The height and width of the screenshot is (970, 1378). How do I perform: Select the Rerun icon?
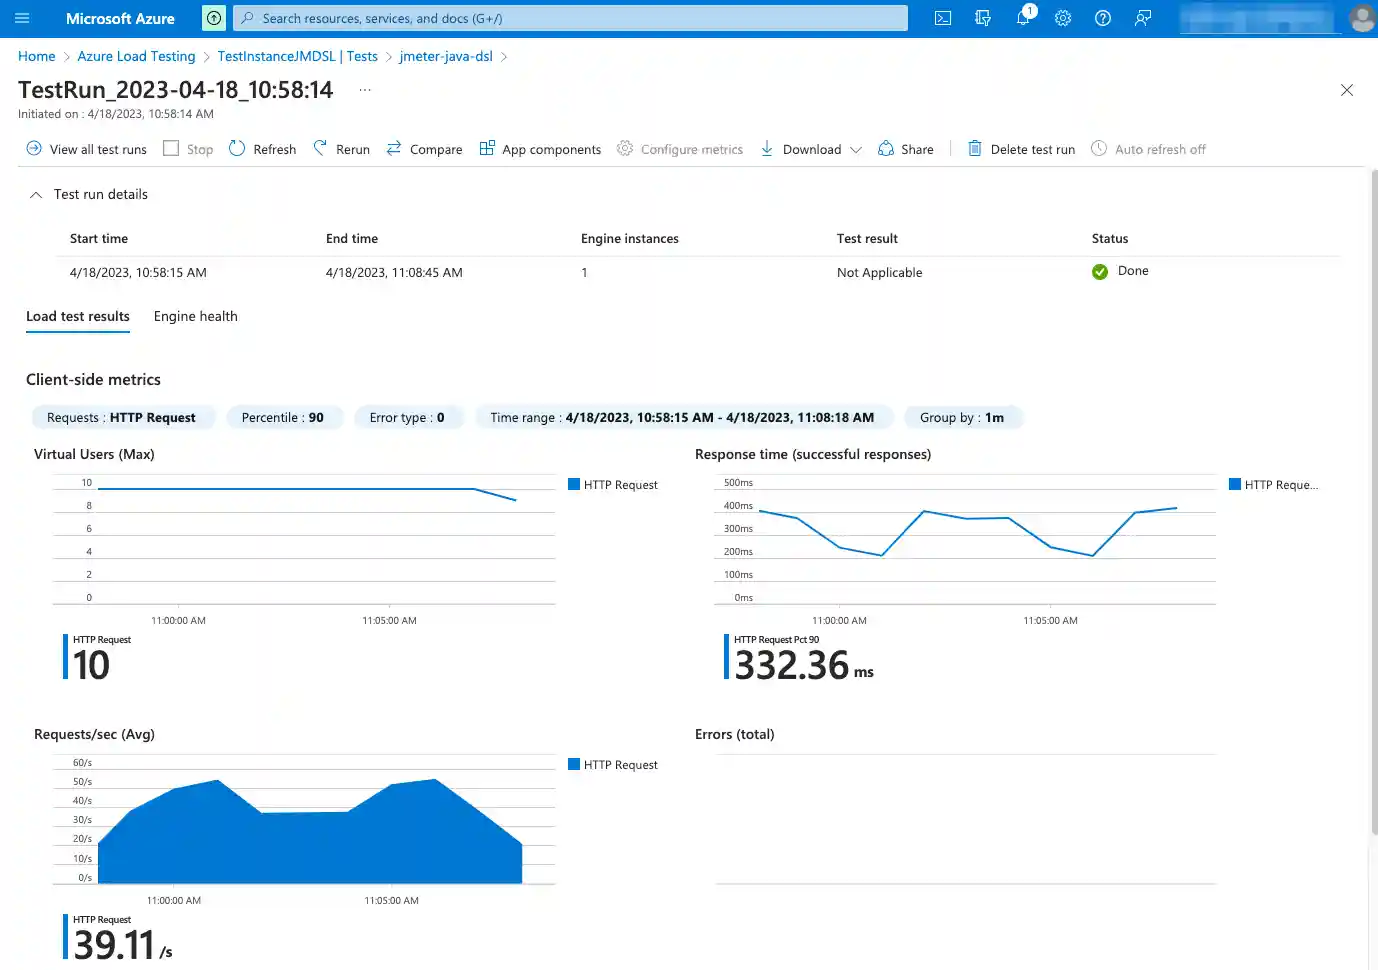click(340, 148)
